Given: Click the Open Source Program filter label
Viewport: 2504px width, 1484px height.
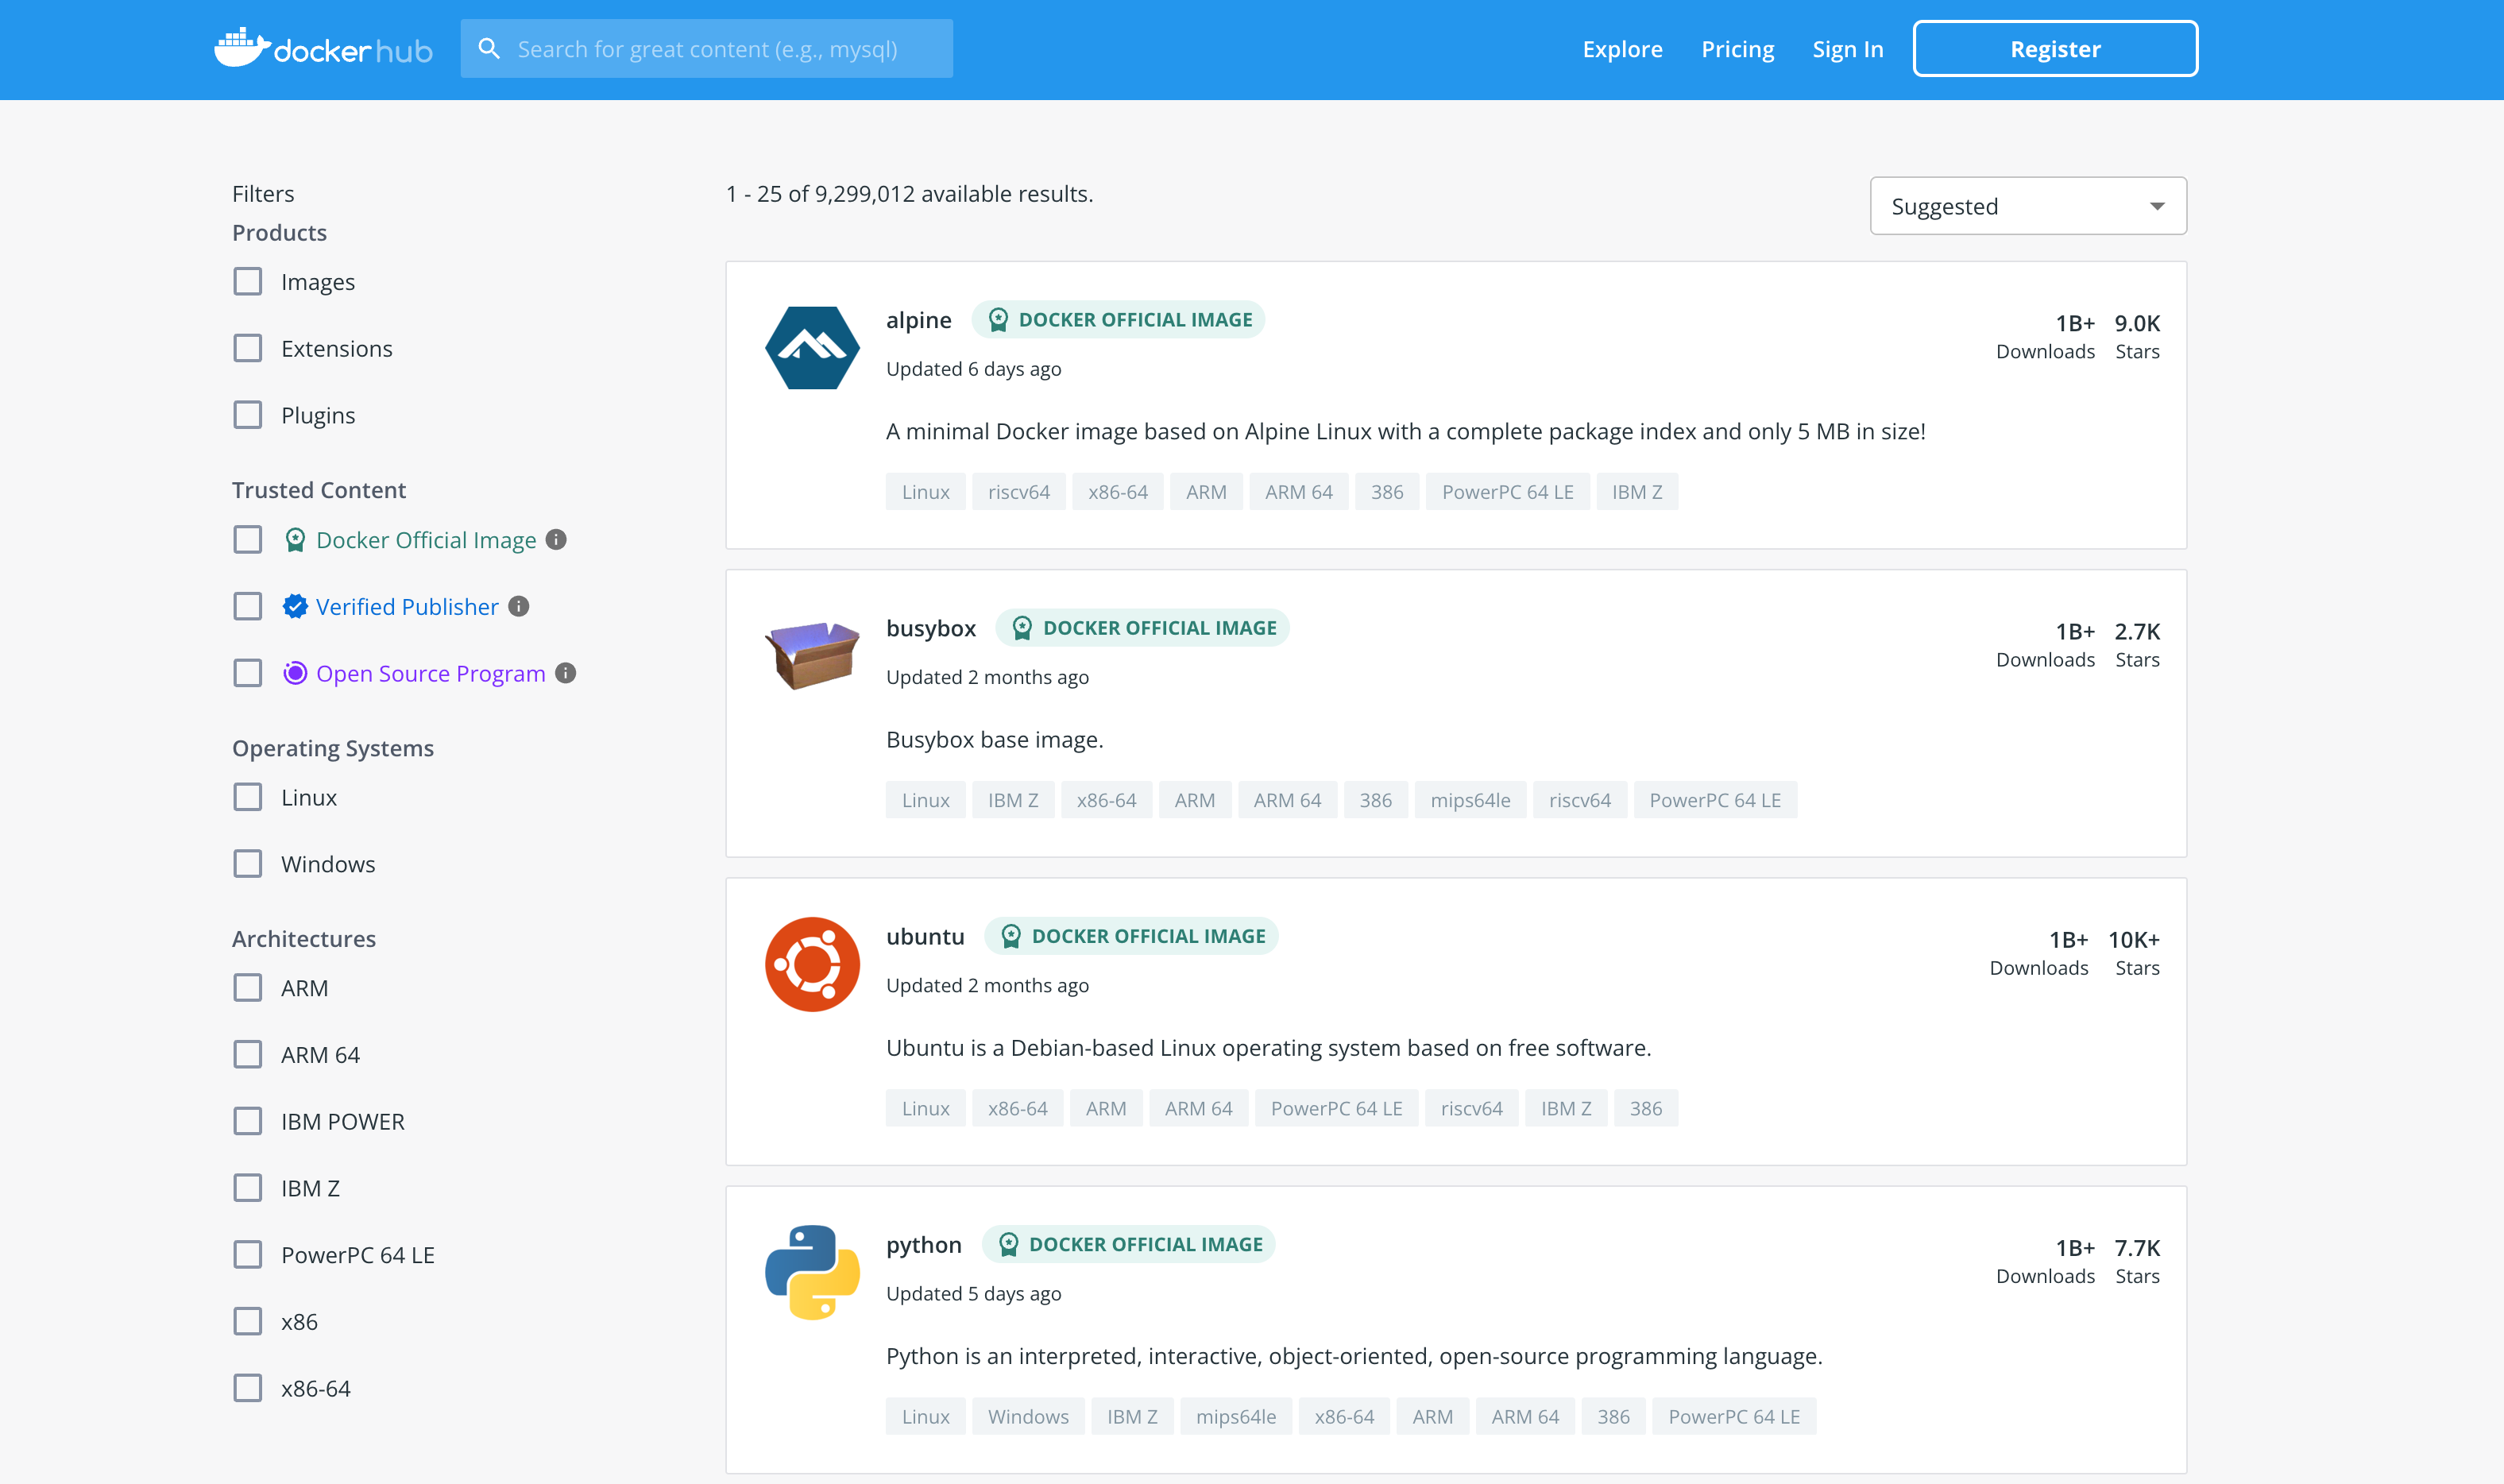Looking at the screenshot, I should (431, 674).
